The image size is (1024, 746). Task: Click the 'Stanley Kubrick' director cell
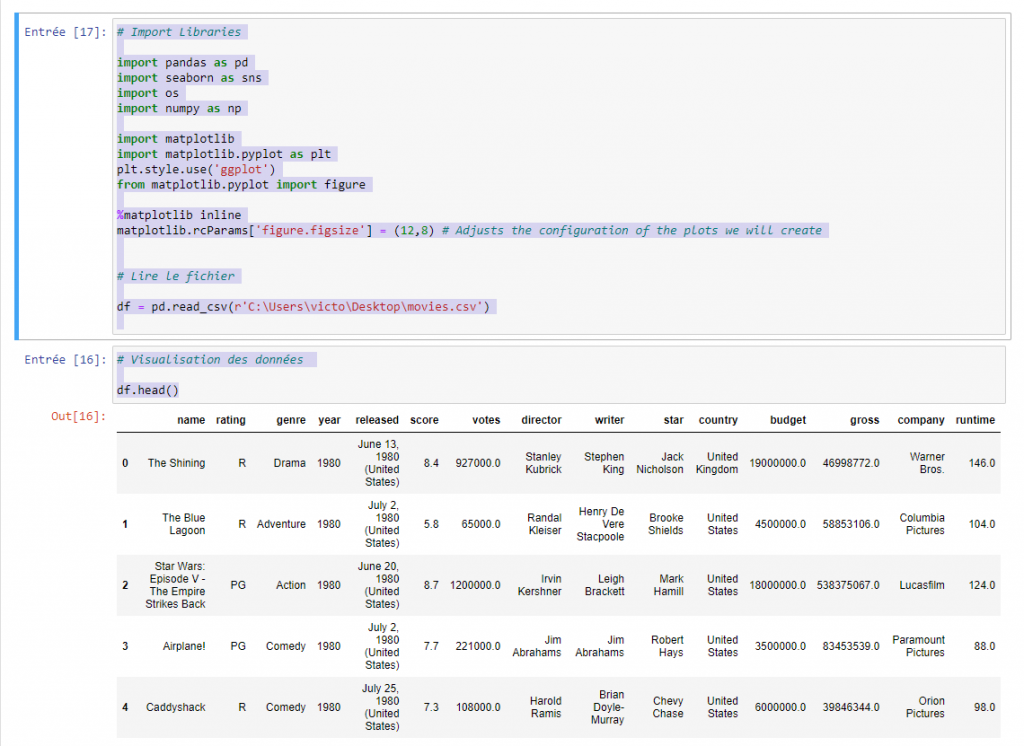543,463
